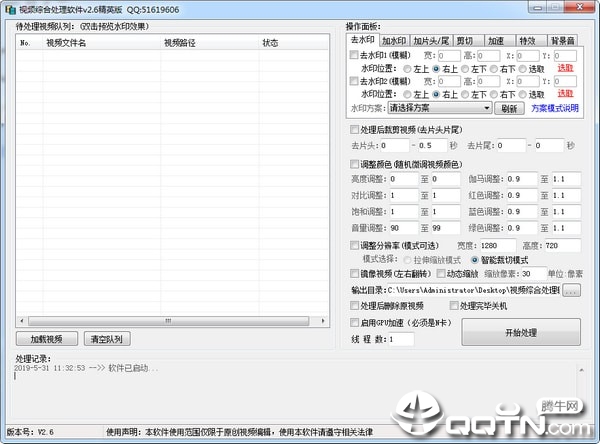
Task: Open the 背景音 tab
Action: (562, 41)
